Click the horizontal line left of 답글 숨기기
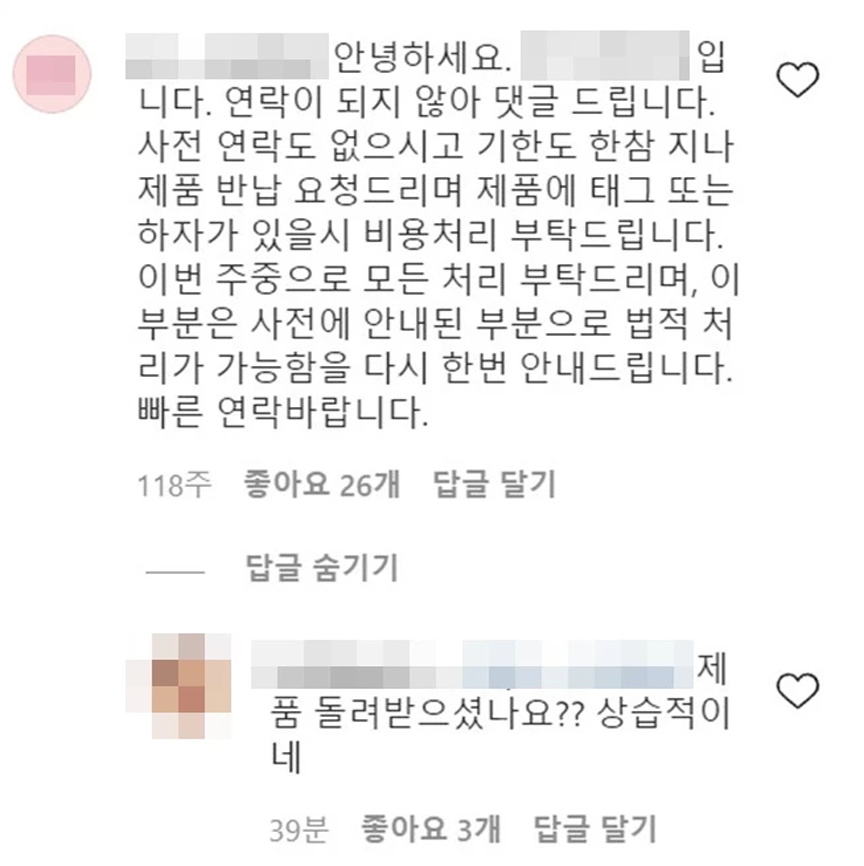The image size is (864, 866). [x=175, y=572]
